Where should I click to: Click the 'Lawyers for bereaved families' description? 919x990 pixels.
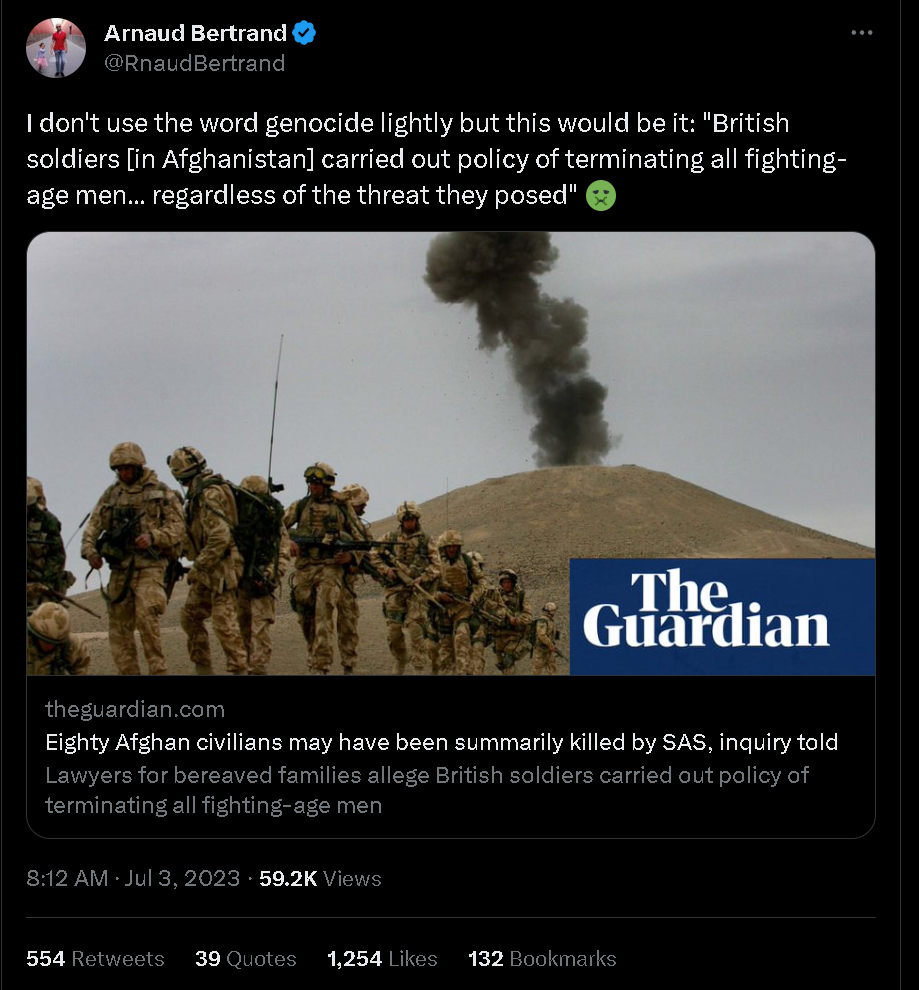(x=426, y=789)
